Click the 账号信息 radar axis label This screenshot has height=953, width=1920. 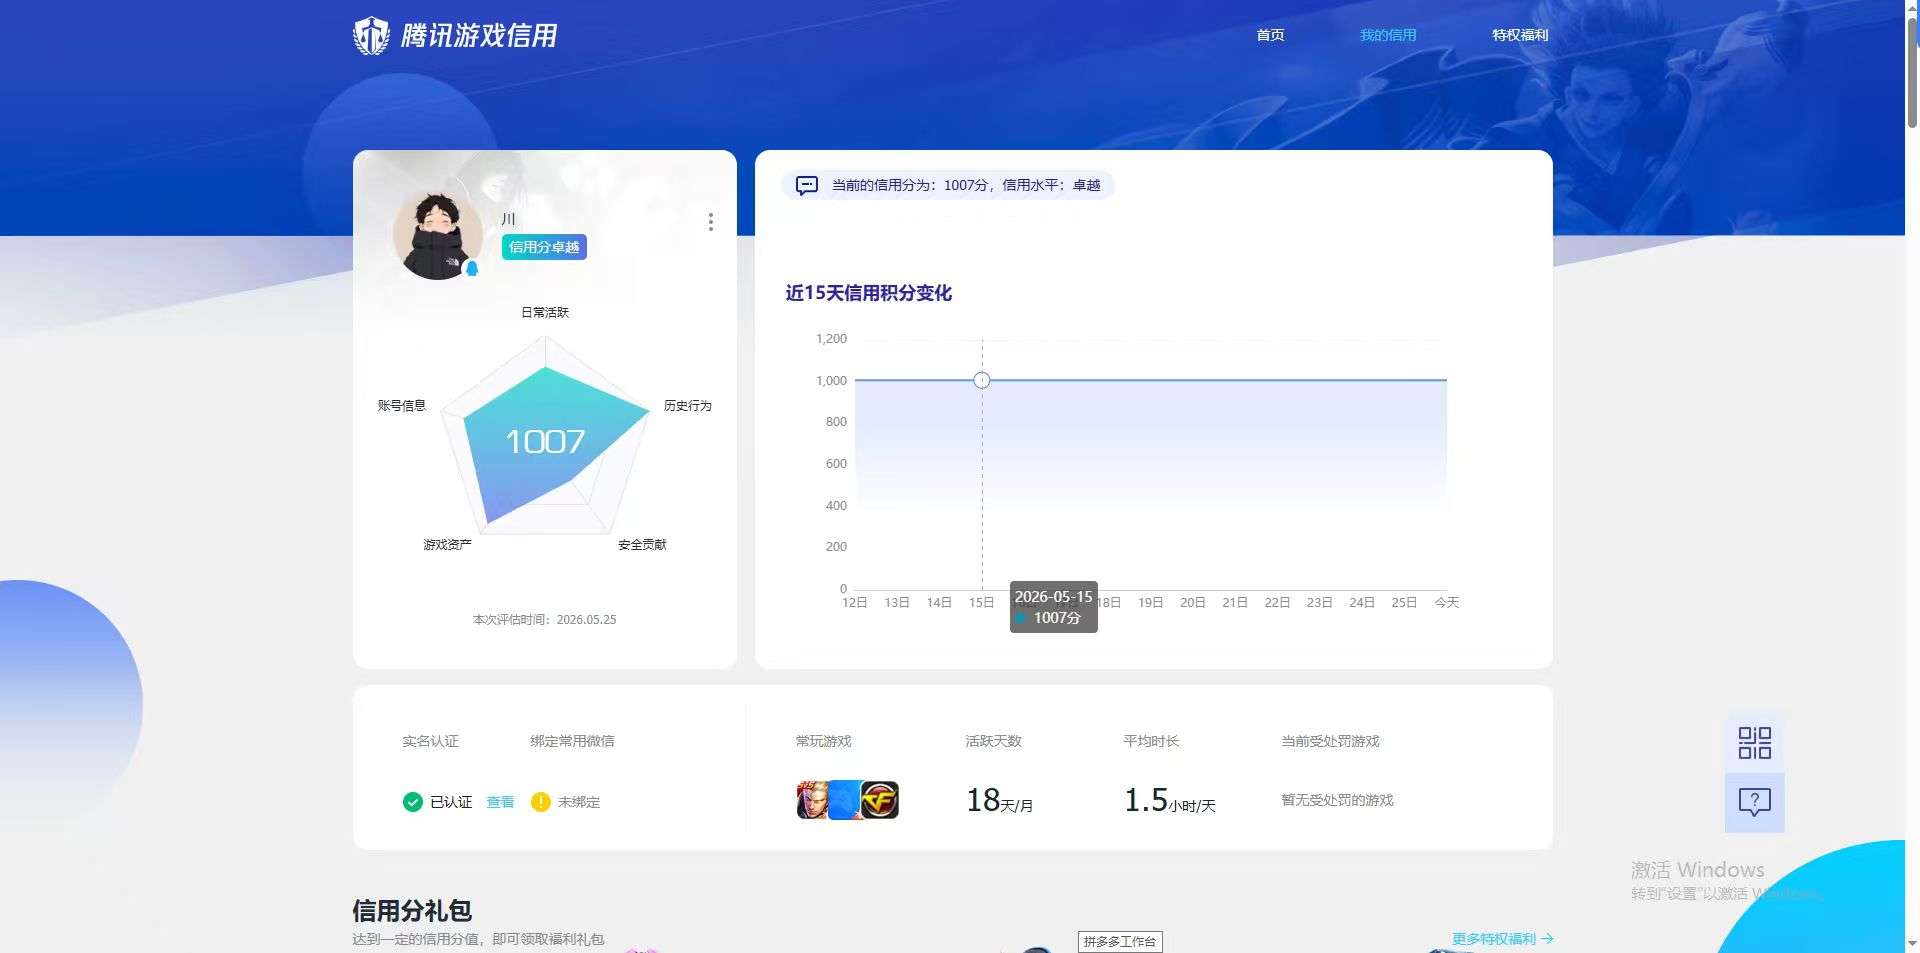(402, 405)
